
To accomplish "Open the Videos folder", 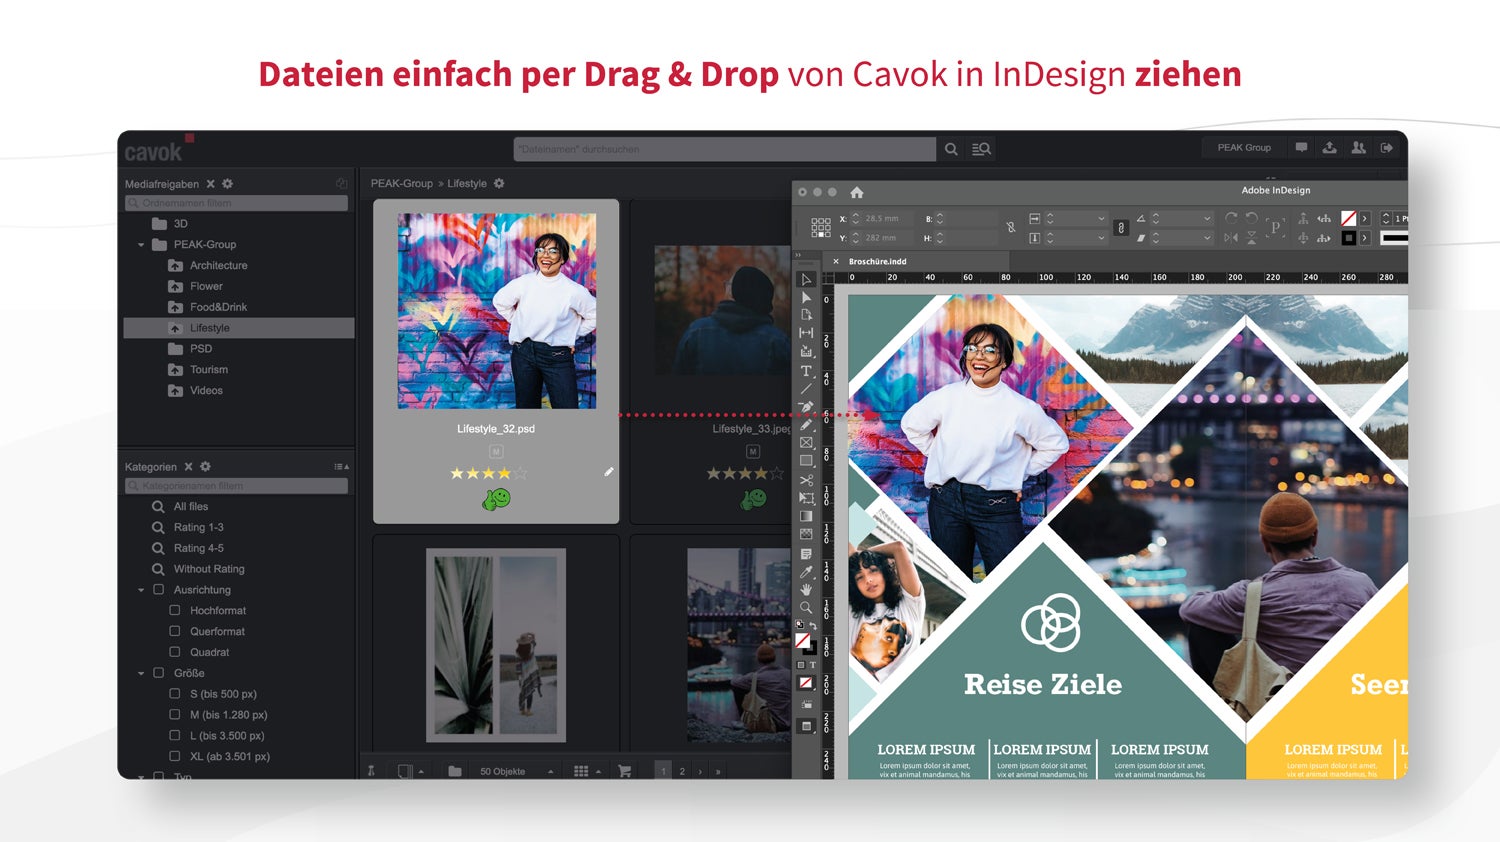I will 206,391.
